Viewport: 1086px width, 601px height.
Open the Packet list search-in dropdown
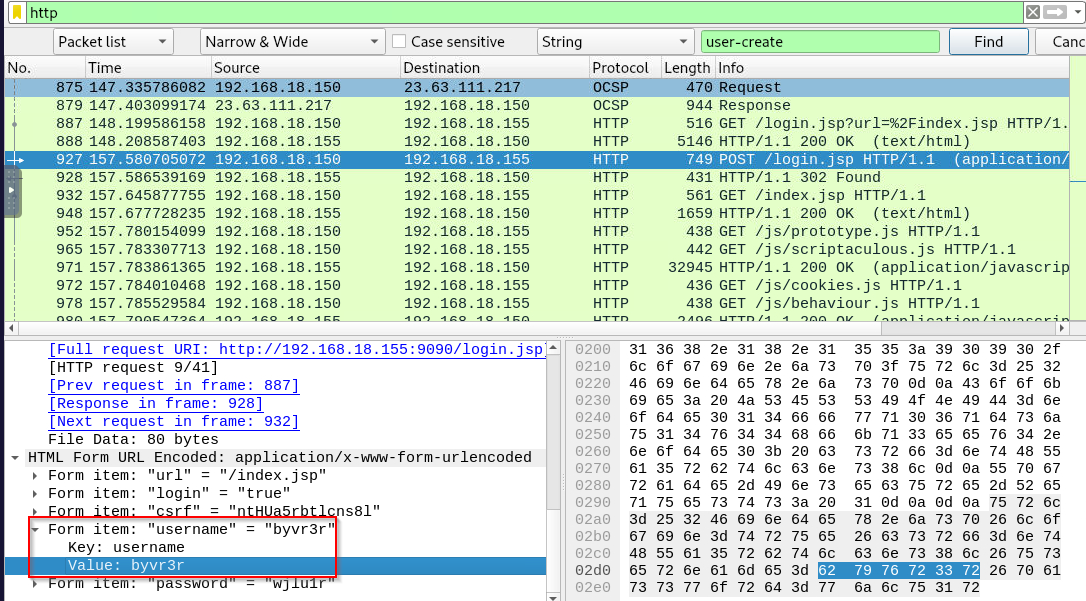point(113,42)
